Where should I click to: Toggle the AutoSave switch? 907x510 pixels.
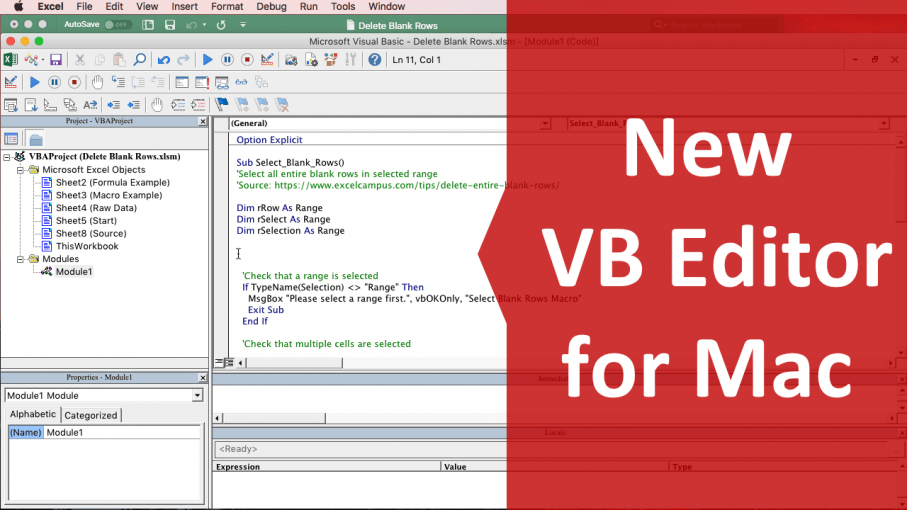tap(117, 23)
